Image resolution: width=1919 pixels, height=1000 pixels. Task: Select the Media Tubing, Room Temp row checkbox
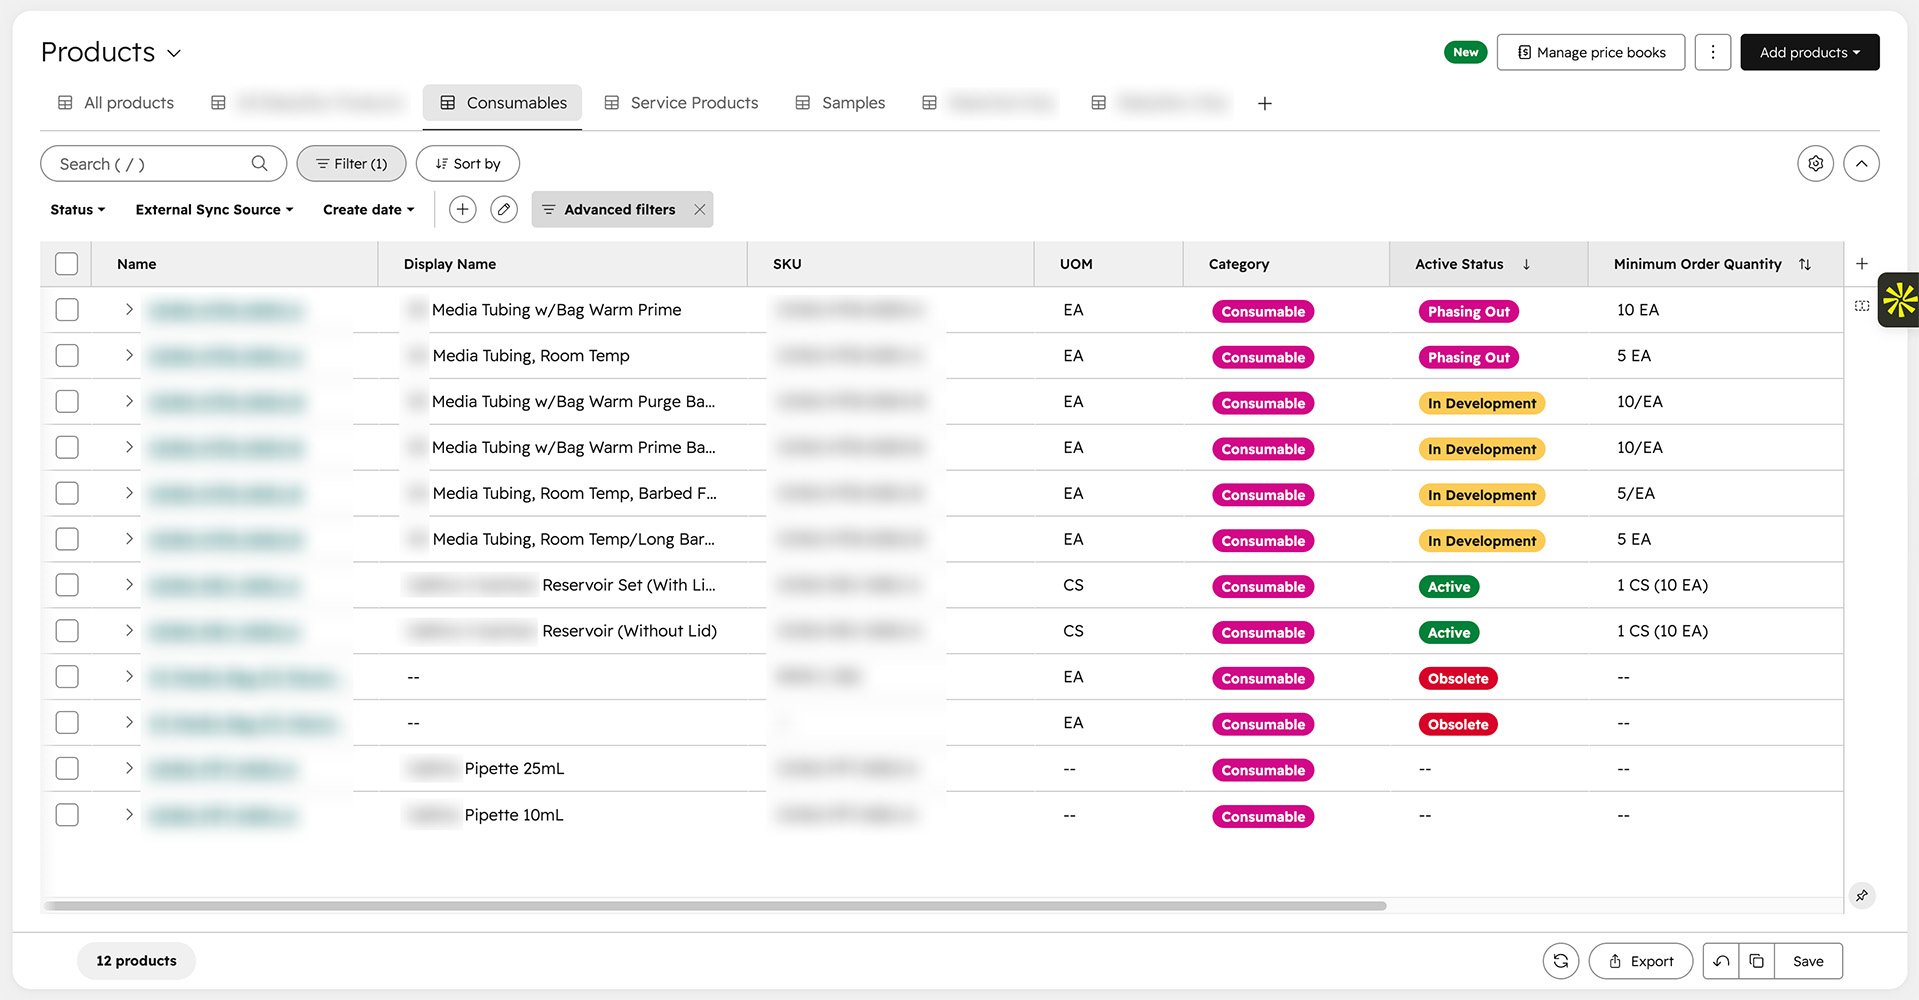point(67,356)
